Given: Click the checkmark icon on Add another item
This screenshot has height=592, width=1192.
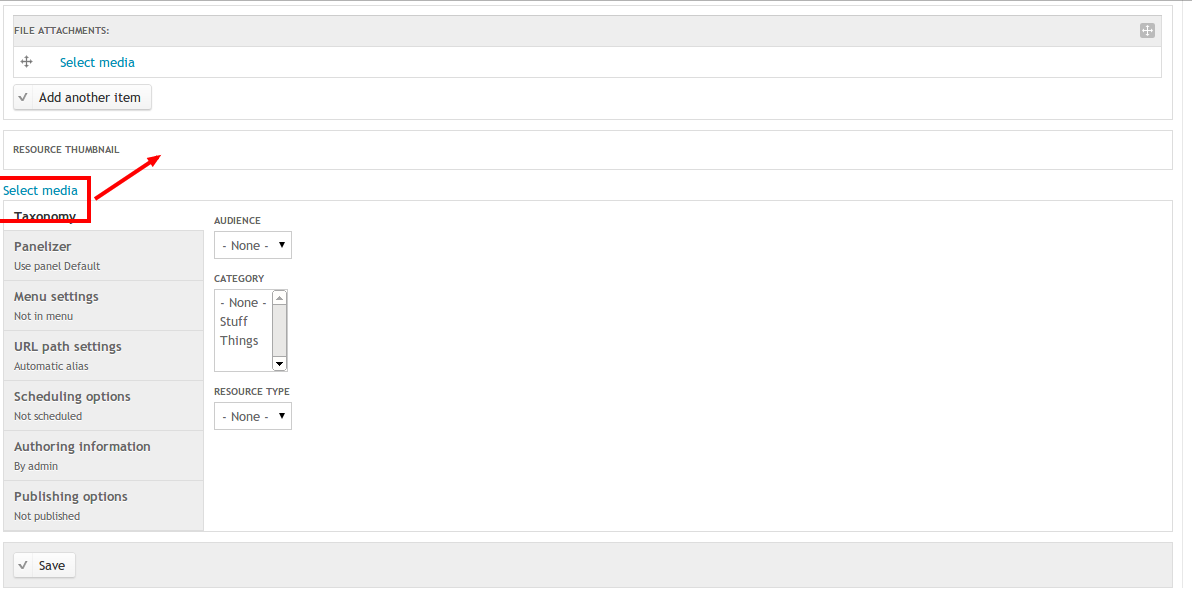Looking at the screenshot, I should point(23,97).
